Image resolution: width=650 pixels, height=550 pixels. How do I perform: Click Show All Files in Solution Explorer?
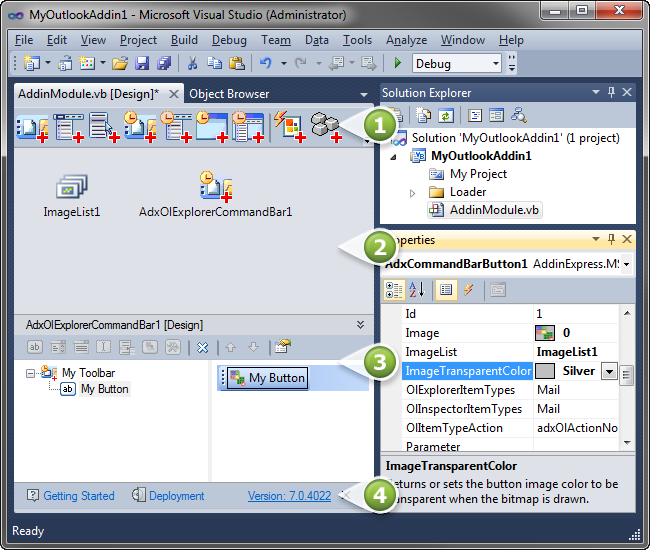[x=423, y=116]
